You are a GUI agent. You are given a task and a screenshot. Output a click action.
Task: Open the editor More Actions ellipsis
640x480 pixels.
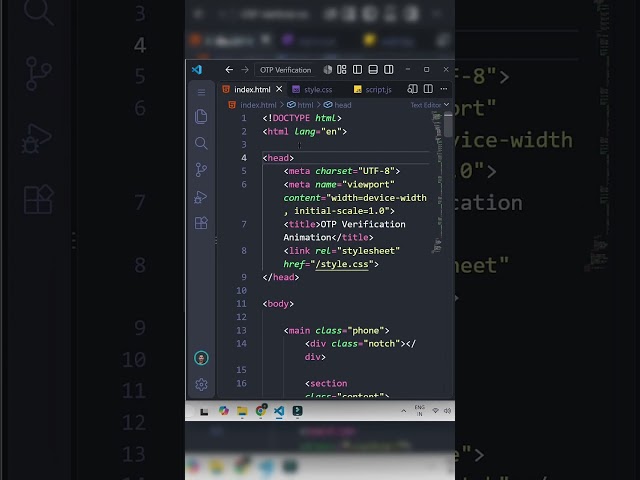(x=444, y=89)
